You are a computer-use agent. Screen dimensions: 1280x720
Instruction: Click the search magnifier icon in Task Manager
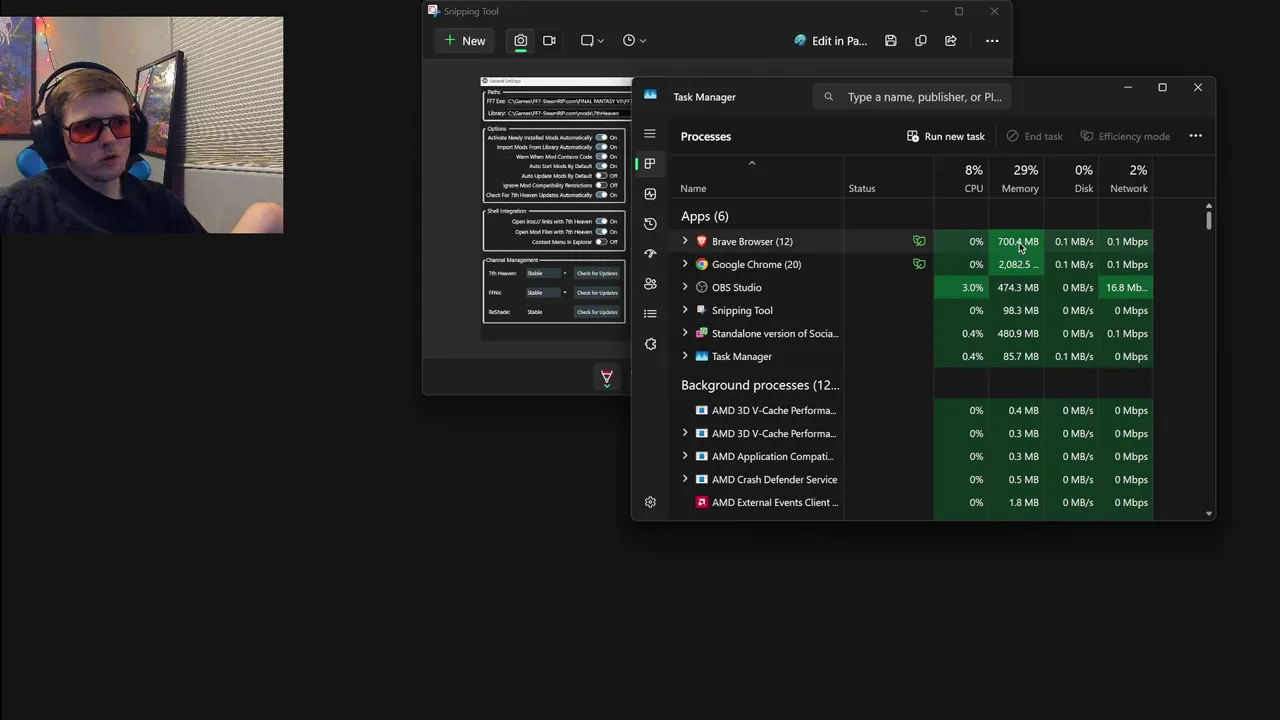[828, 97]
